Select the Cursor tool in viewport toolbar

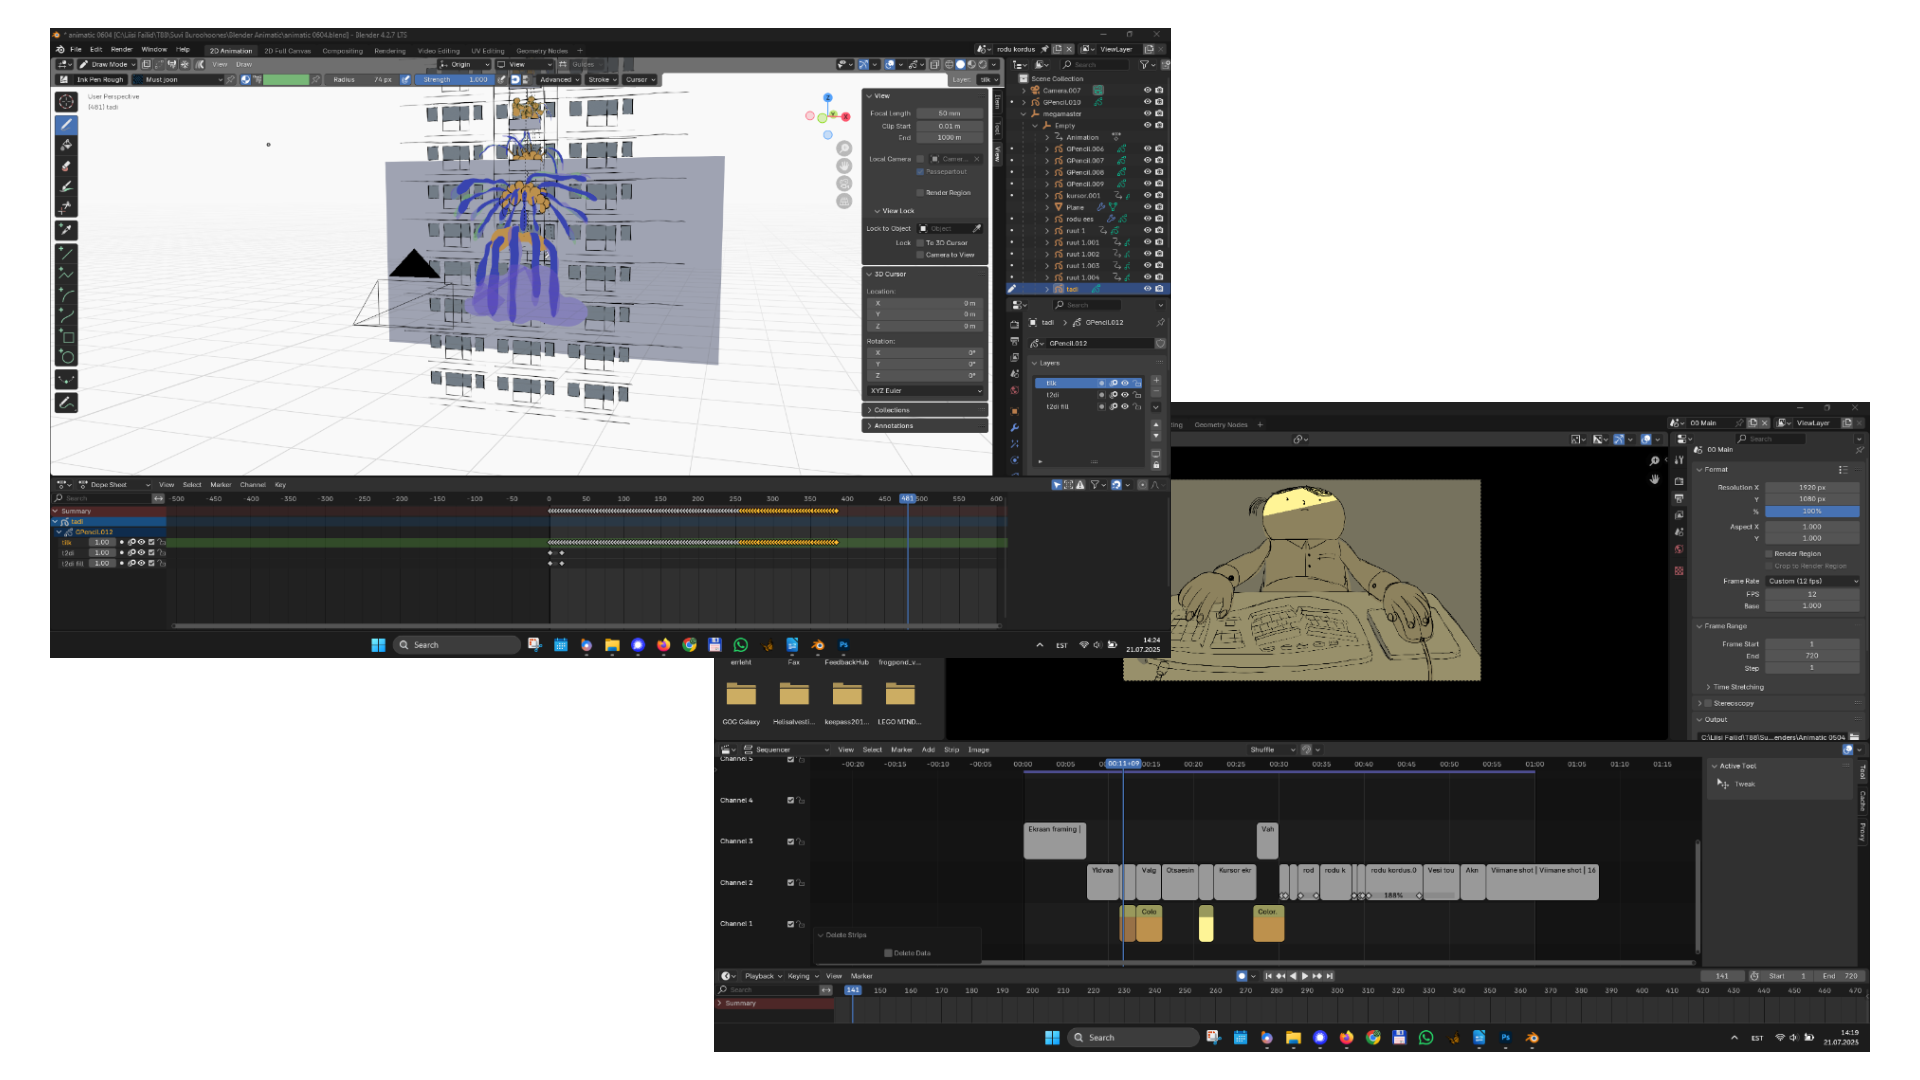[66, 102]
